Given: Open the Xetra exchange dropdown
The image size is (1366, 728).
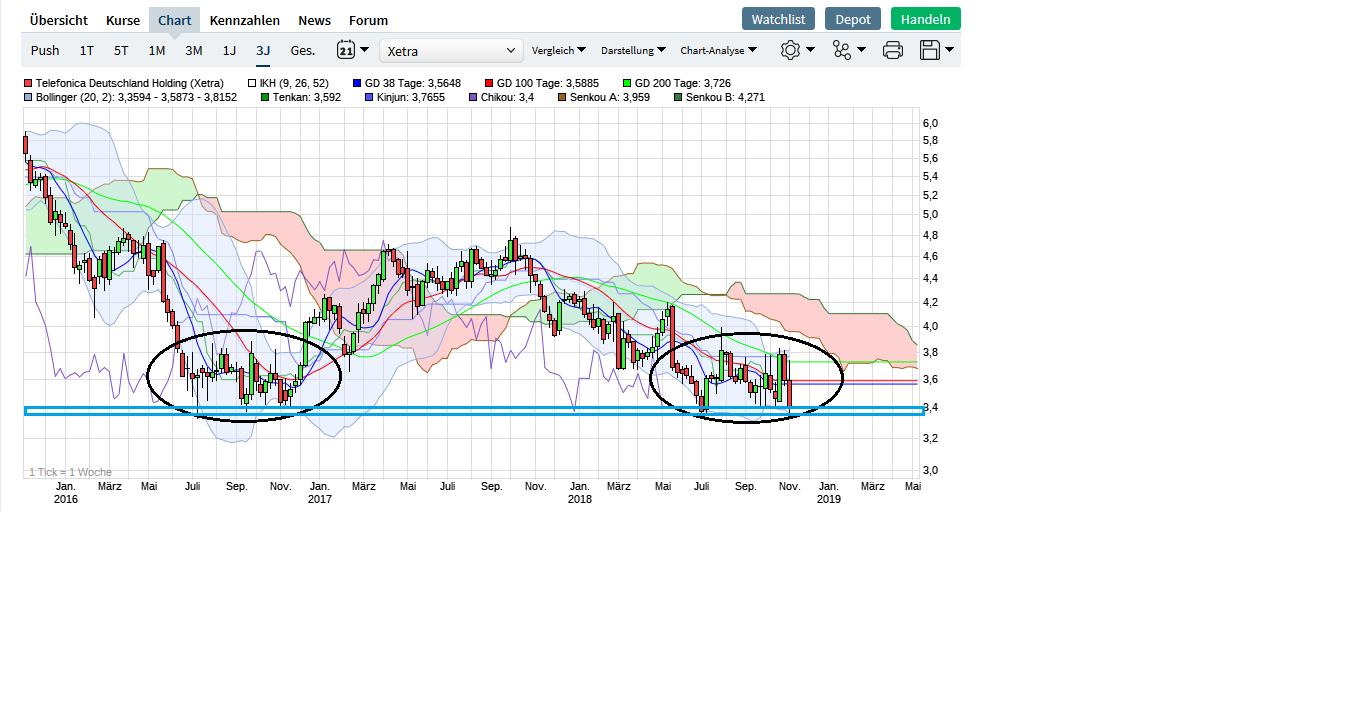Looking at the screenshot, I should pyautogui.click(x=450, y=50).
